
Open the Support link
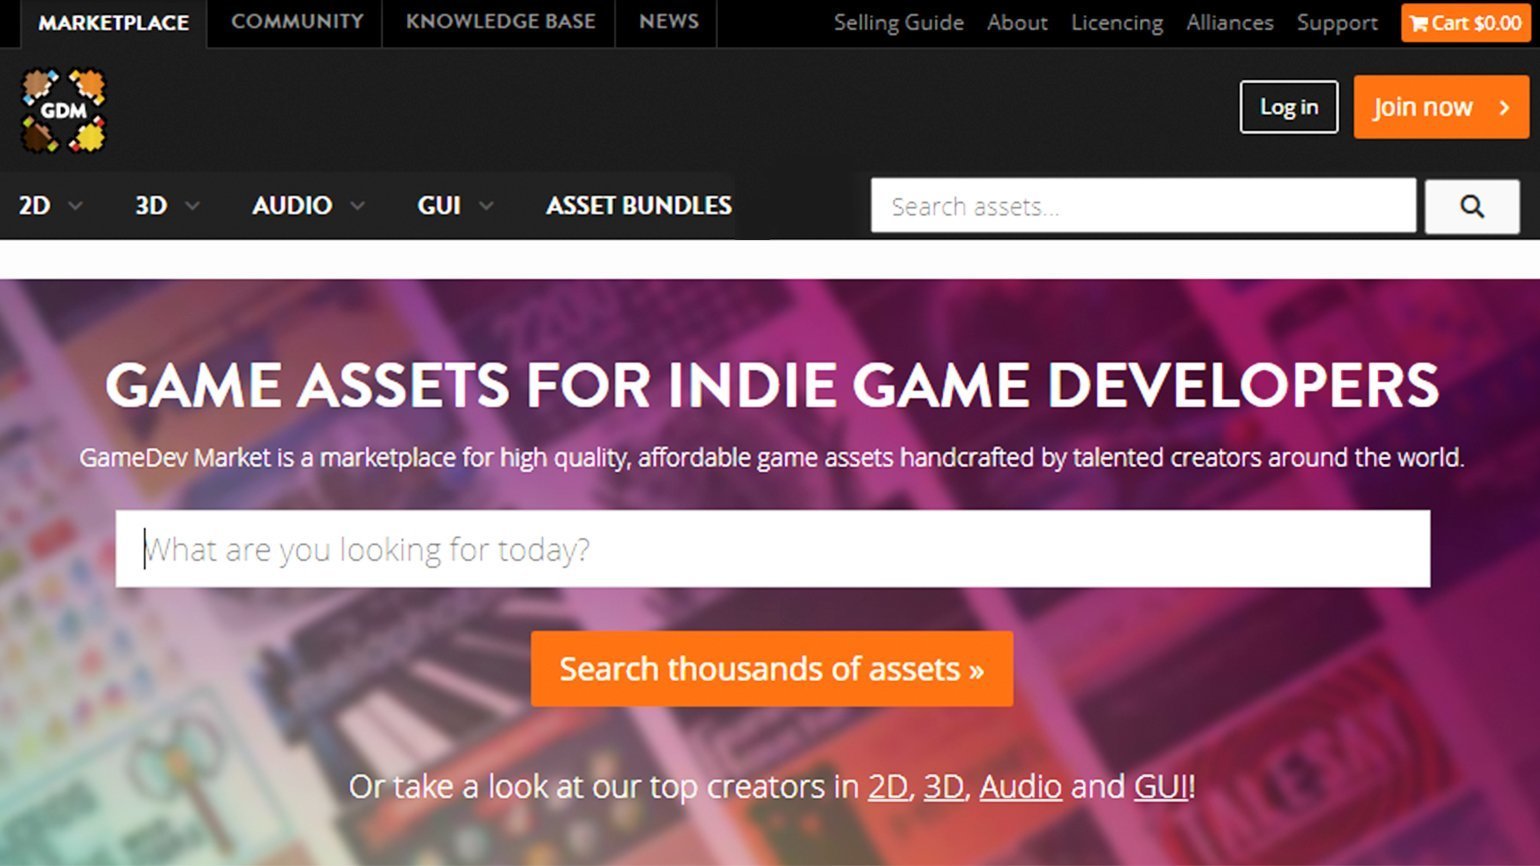pyautogui.click(x=1337, y=23)
